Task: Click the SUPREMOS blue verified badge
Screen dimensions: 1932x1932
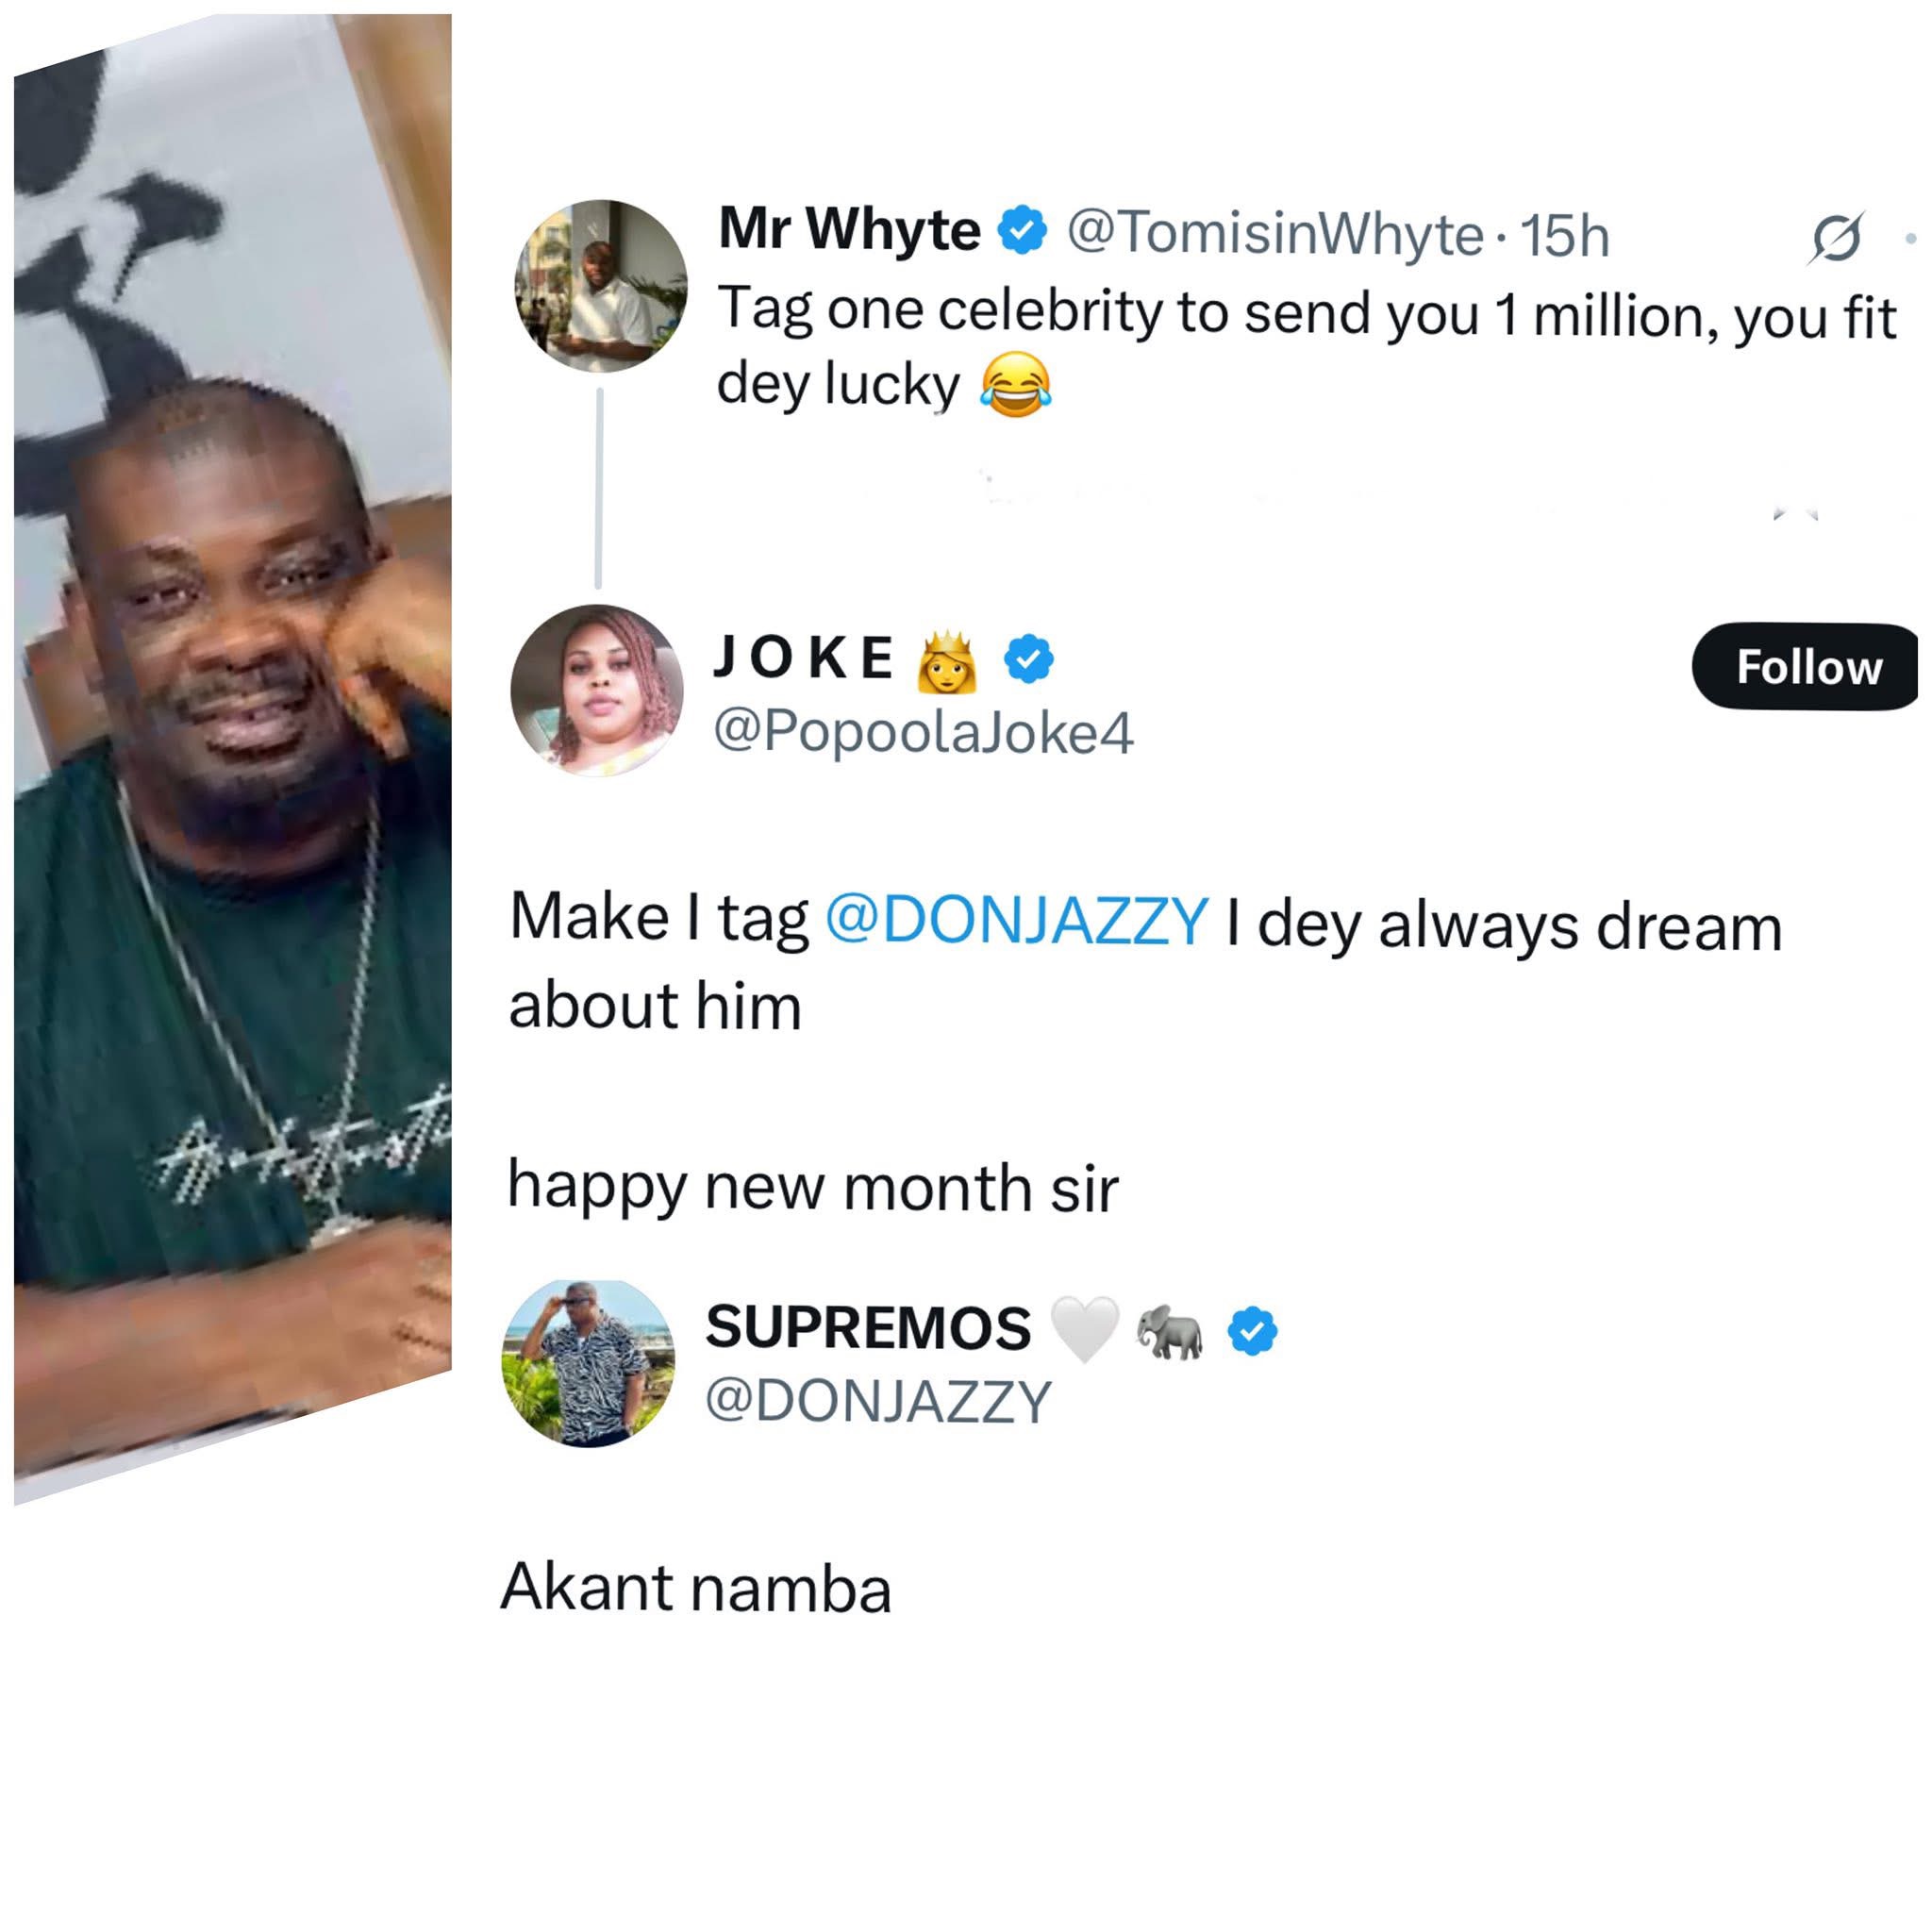Action: 1252,1330
